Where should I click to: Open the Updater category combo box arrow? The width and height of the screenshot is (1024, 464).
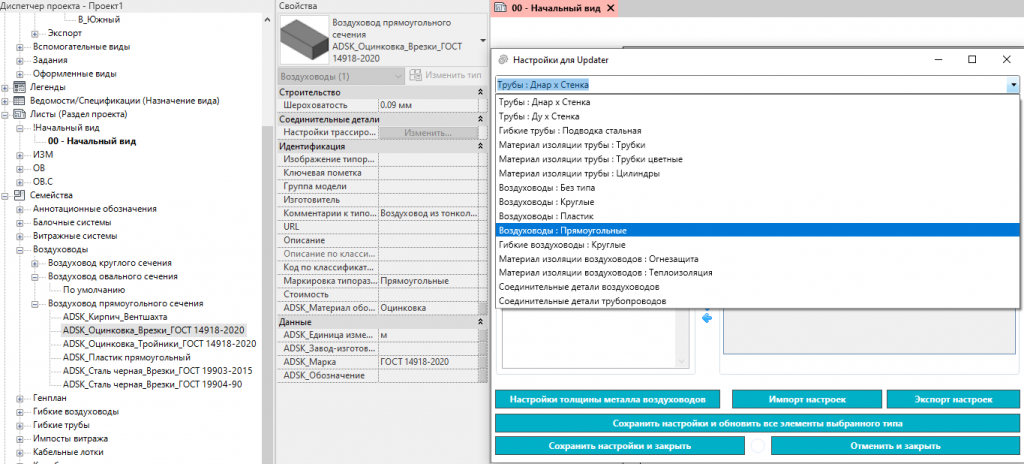[1012, 85]
